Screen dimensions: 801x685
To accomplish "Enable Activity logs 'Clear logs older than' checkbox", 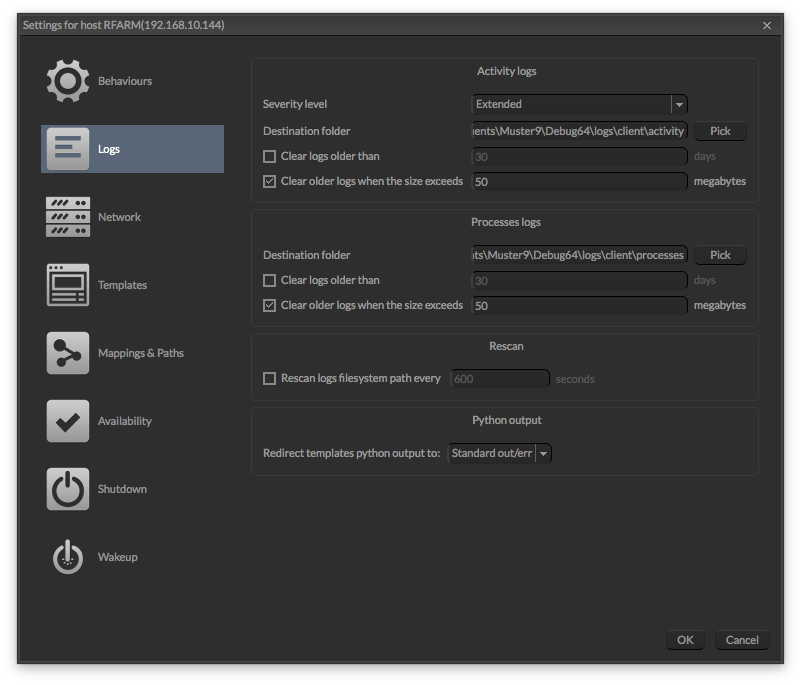I will point(269,156).
